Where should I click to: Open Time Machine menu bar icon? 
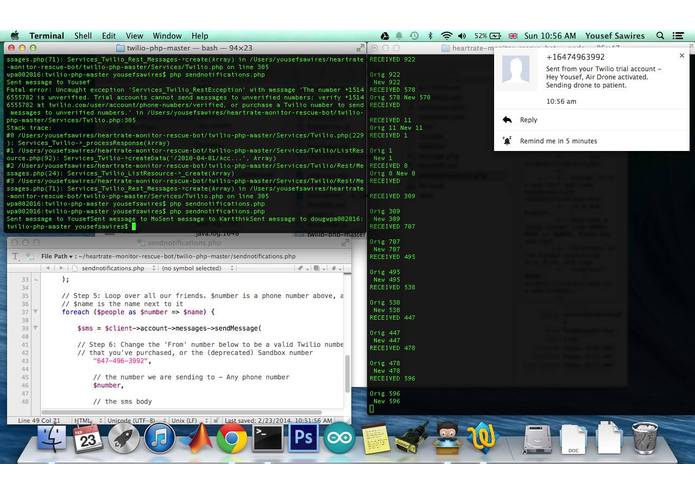414,36
